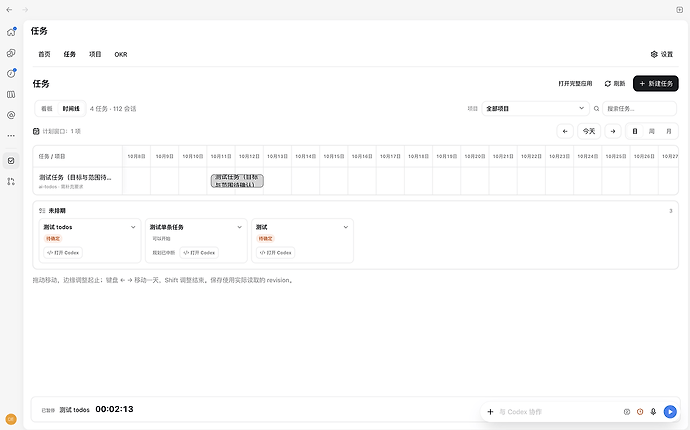Image resolution: width=690 pixels, height=430 pixels.
Task: Select the 周 week scale
Action: pos(652,131)
